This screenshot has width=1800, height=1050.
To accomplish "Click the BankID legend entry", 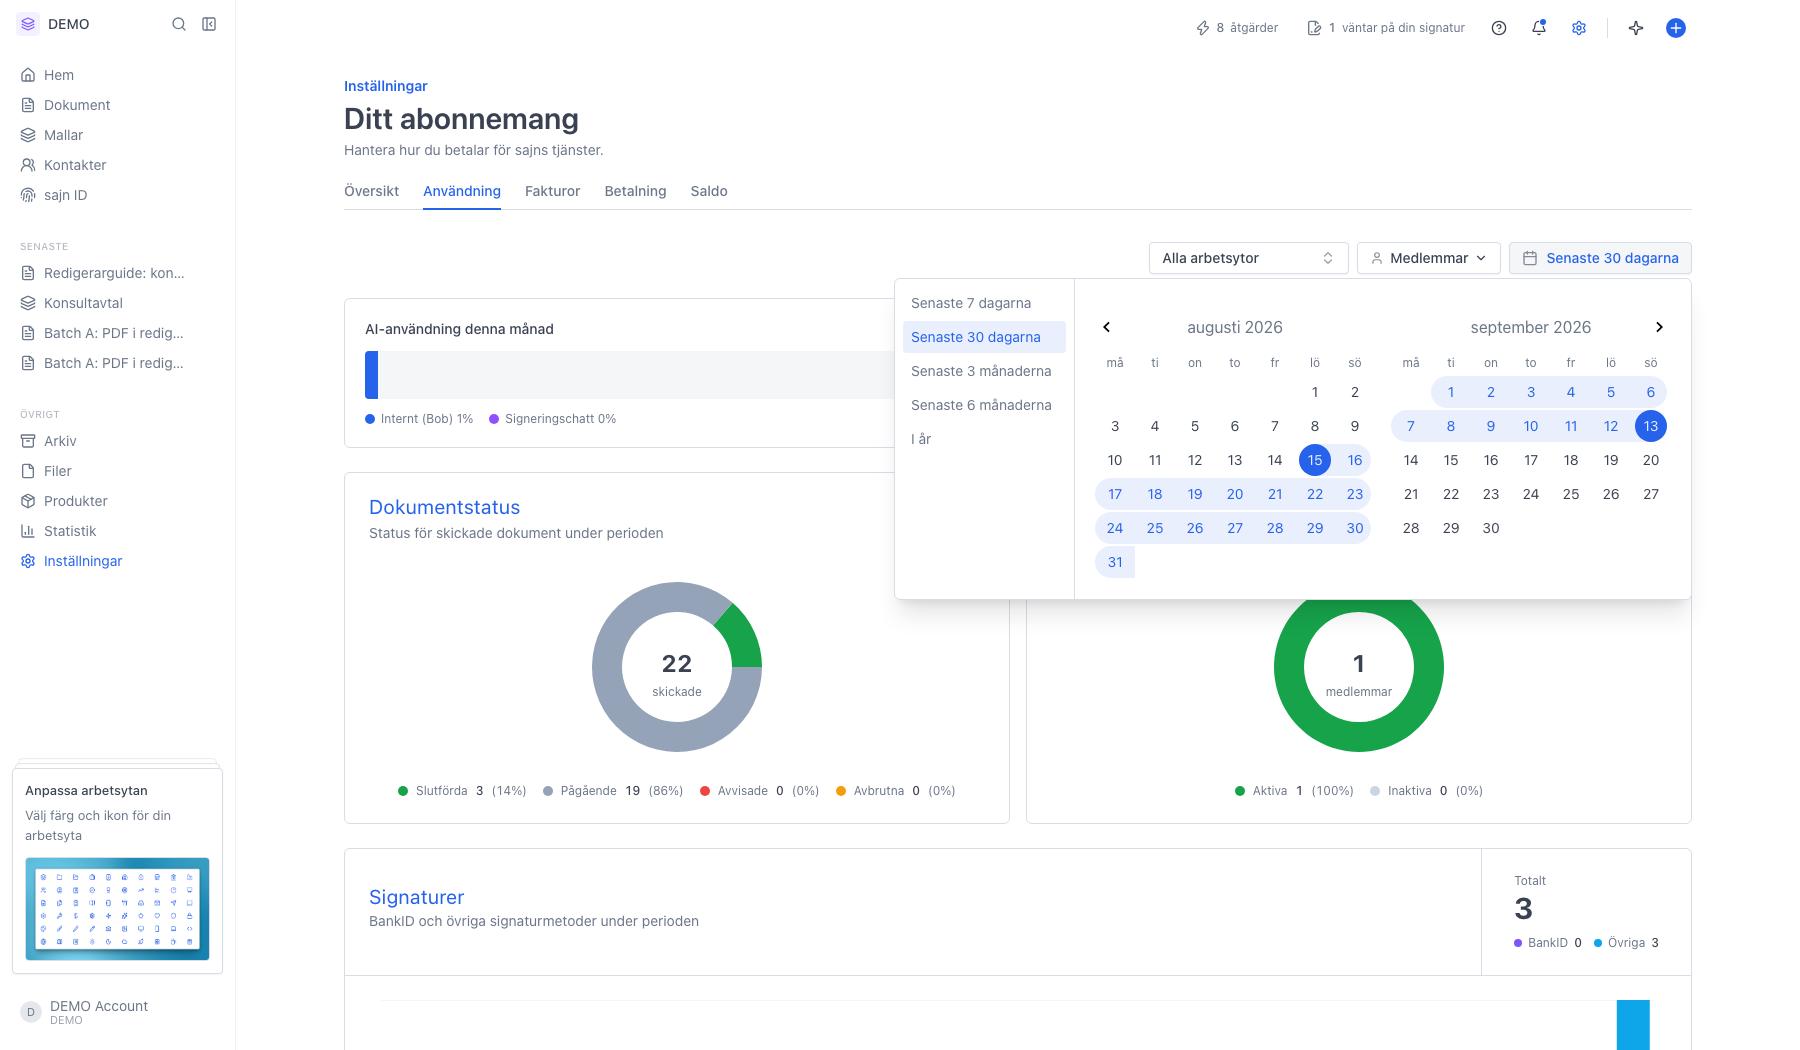I will coord(1548,943).
